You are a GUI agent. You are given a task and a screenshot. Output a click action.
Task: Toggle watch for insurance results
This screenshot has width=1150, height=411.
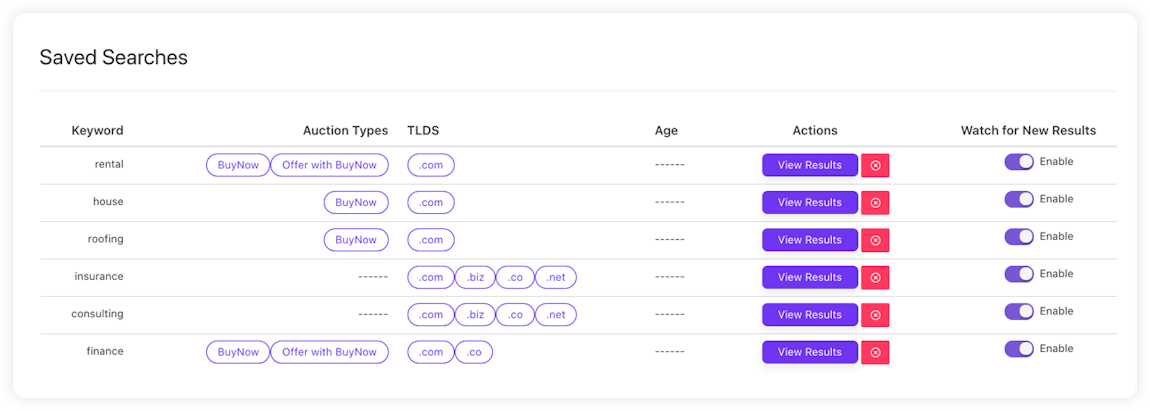[1019, 274]
